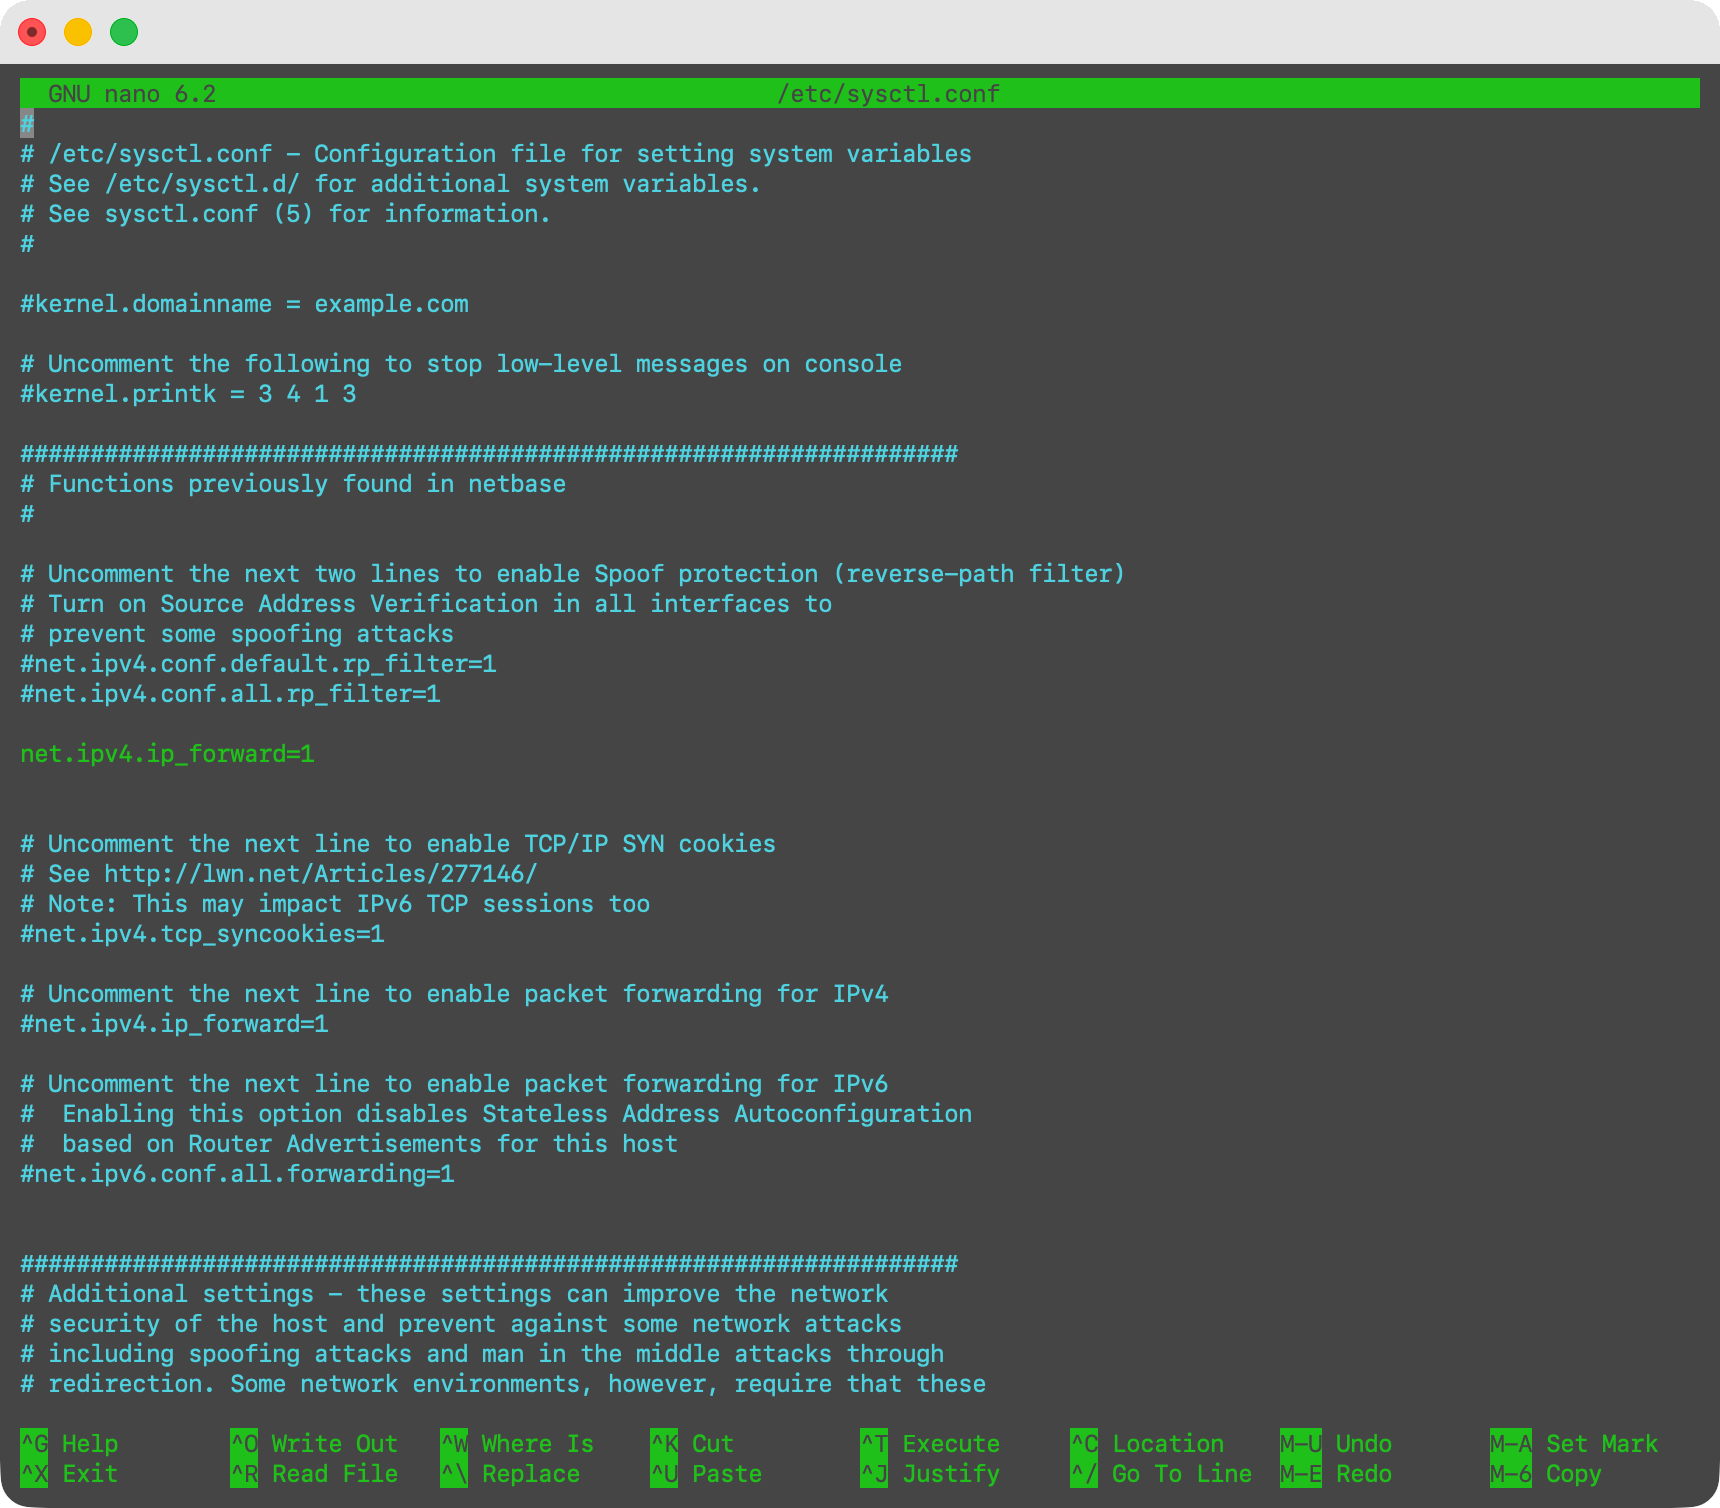
Task: Click the ^G Help shortcut in nano
Action: click(70, 1443)
